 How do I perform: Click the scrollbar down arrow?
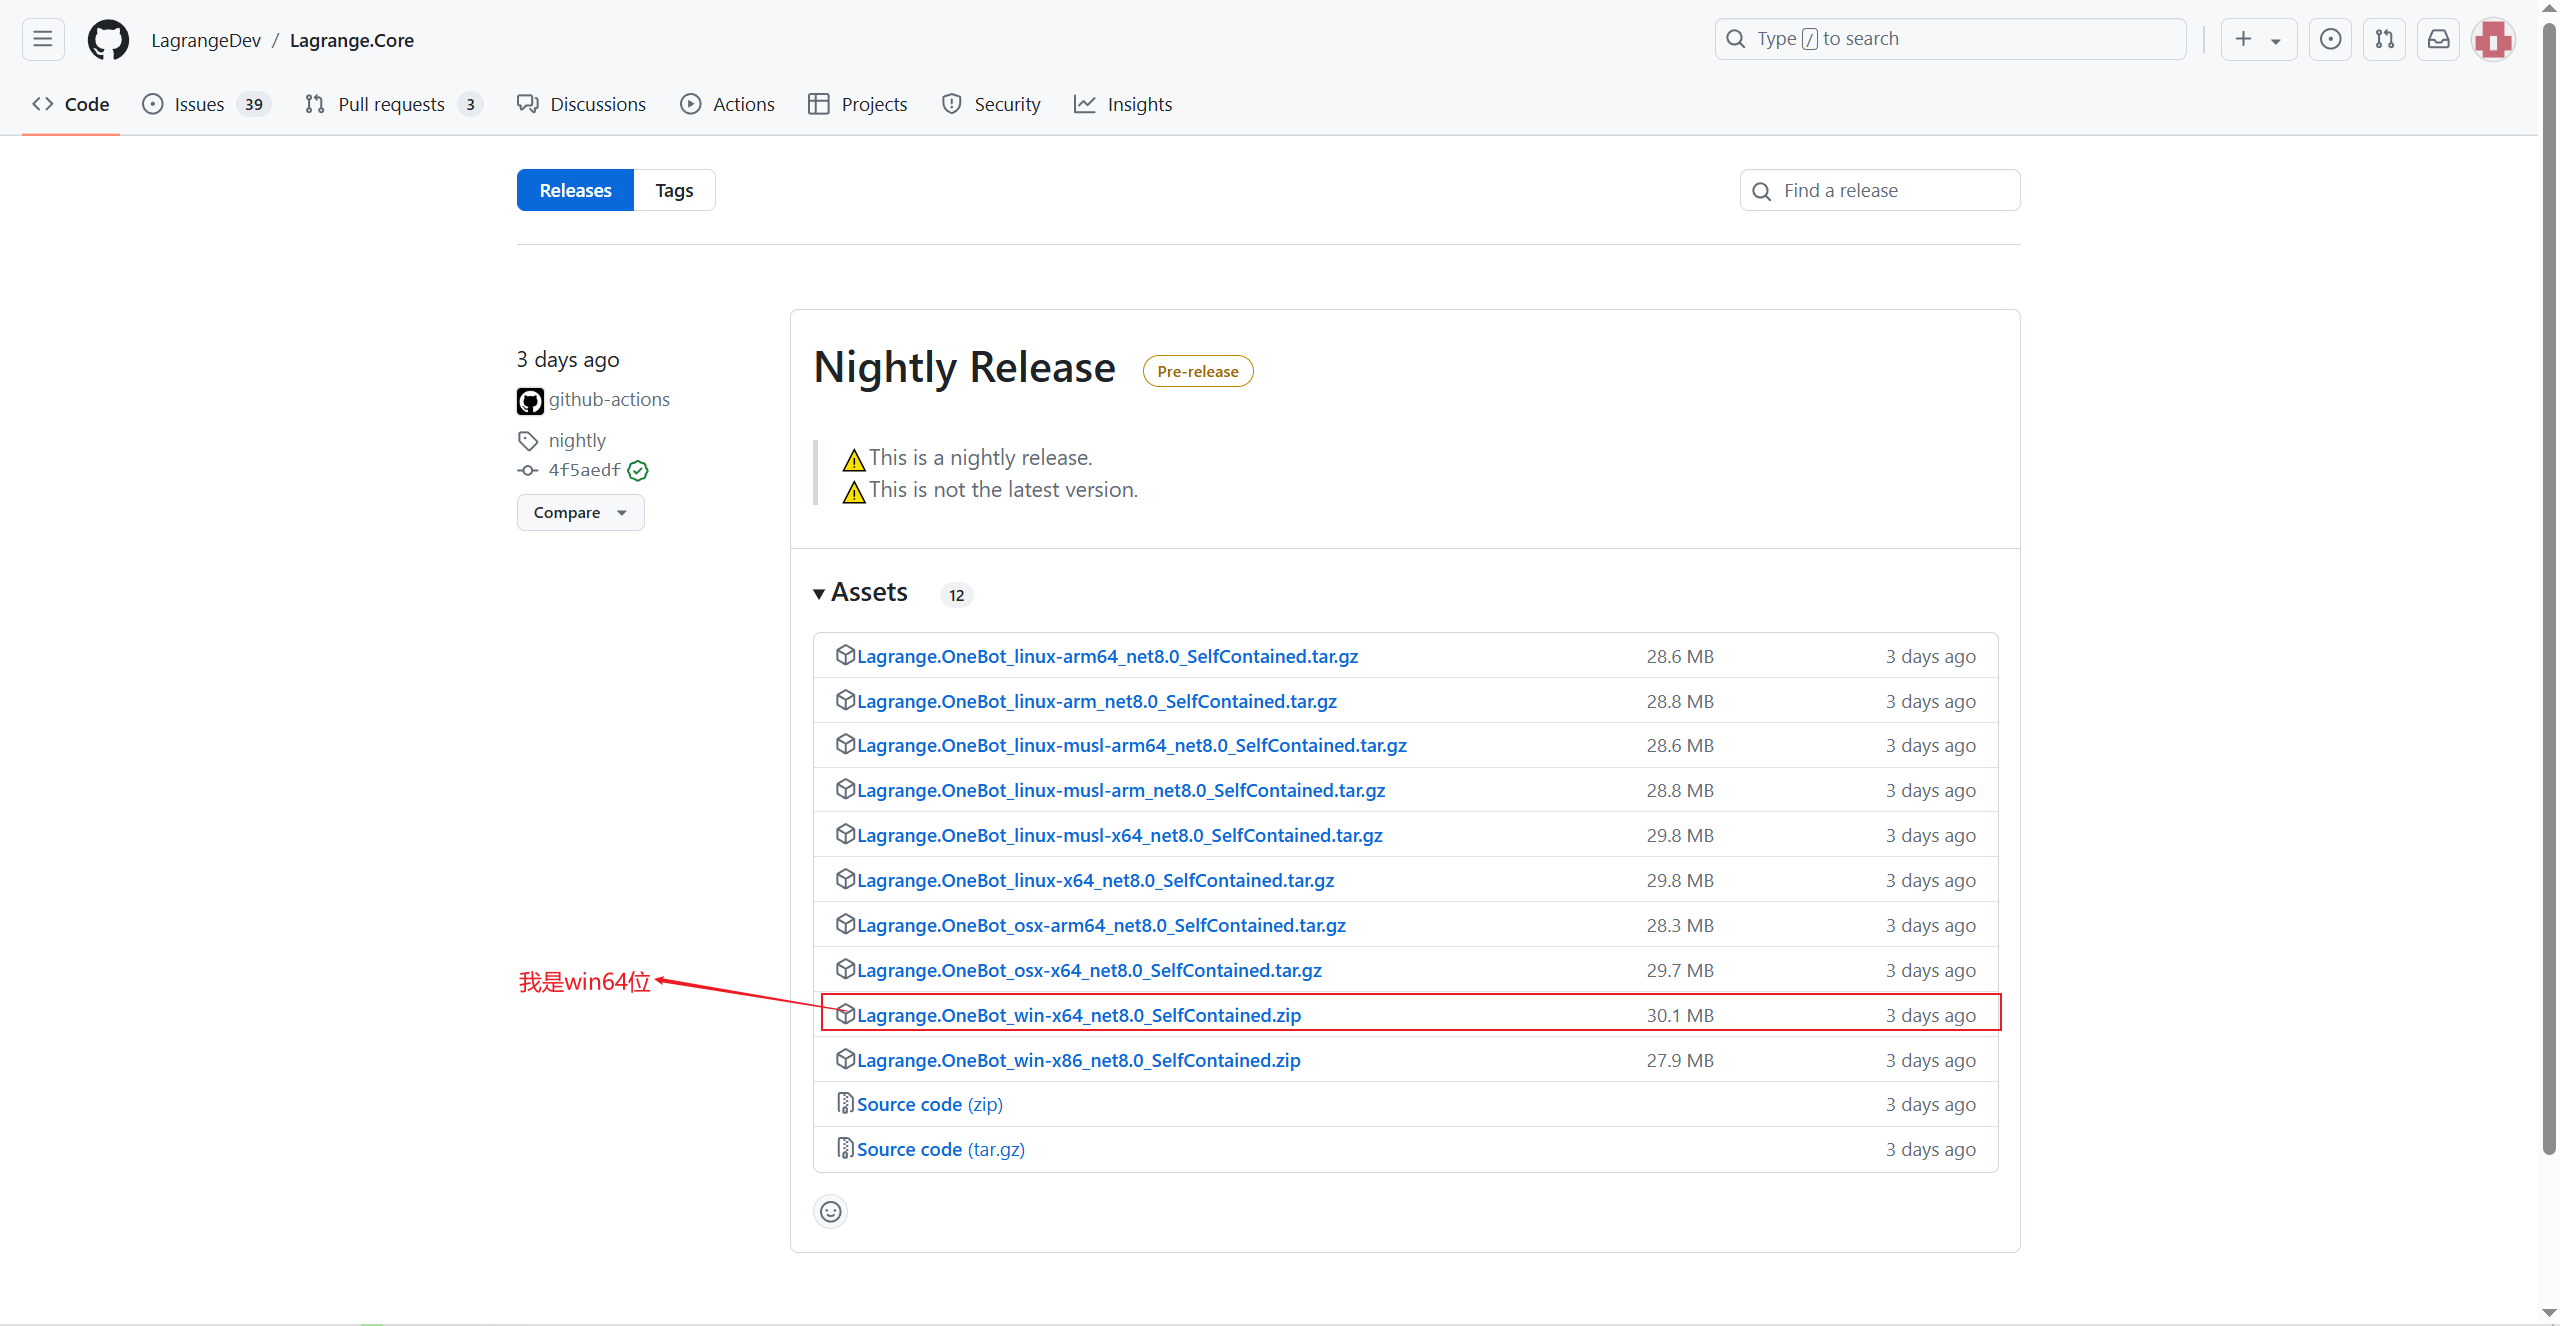(x=2549, y=1314)
